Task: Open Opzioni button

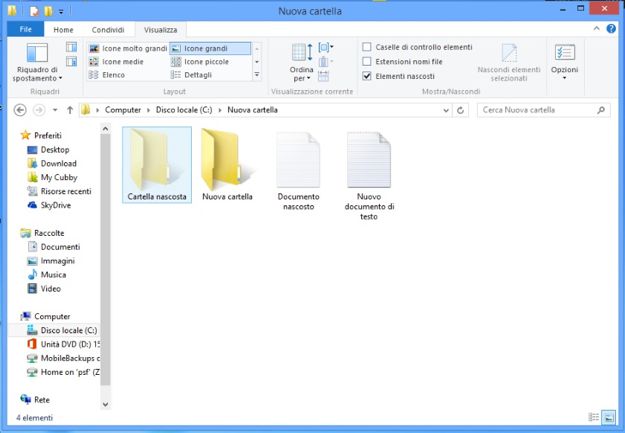Action: point(564,62)
